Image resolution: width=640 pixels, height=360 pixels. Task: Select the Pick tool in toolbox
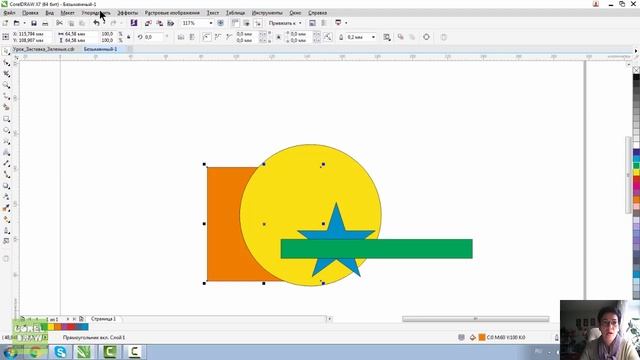[6, 52]
